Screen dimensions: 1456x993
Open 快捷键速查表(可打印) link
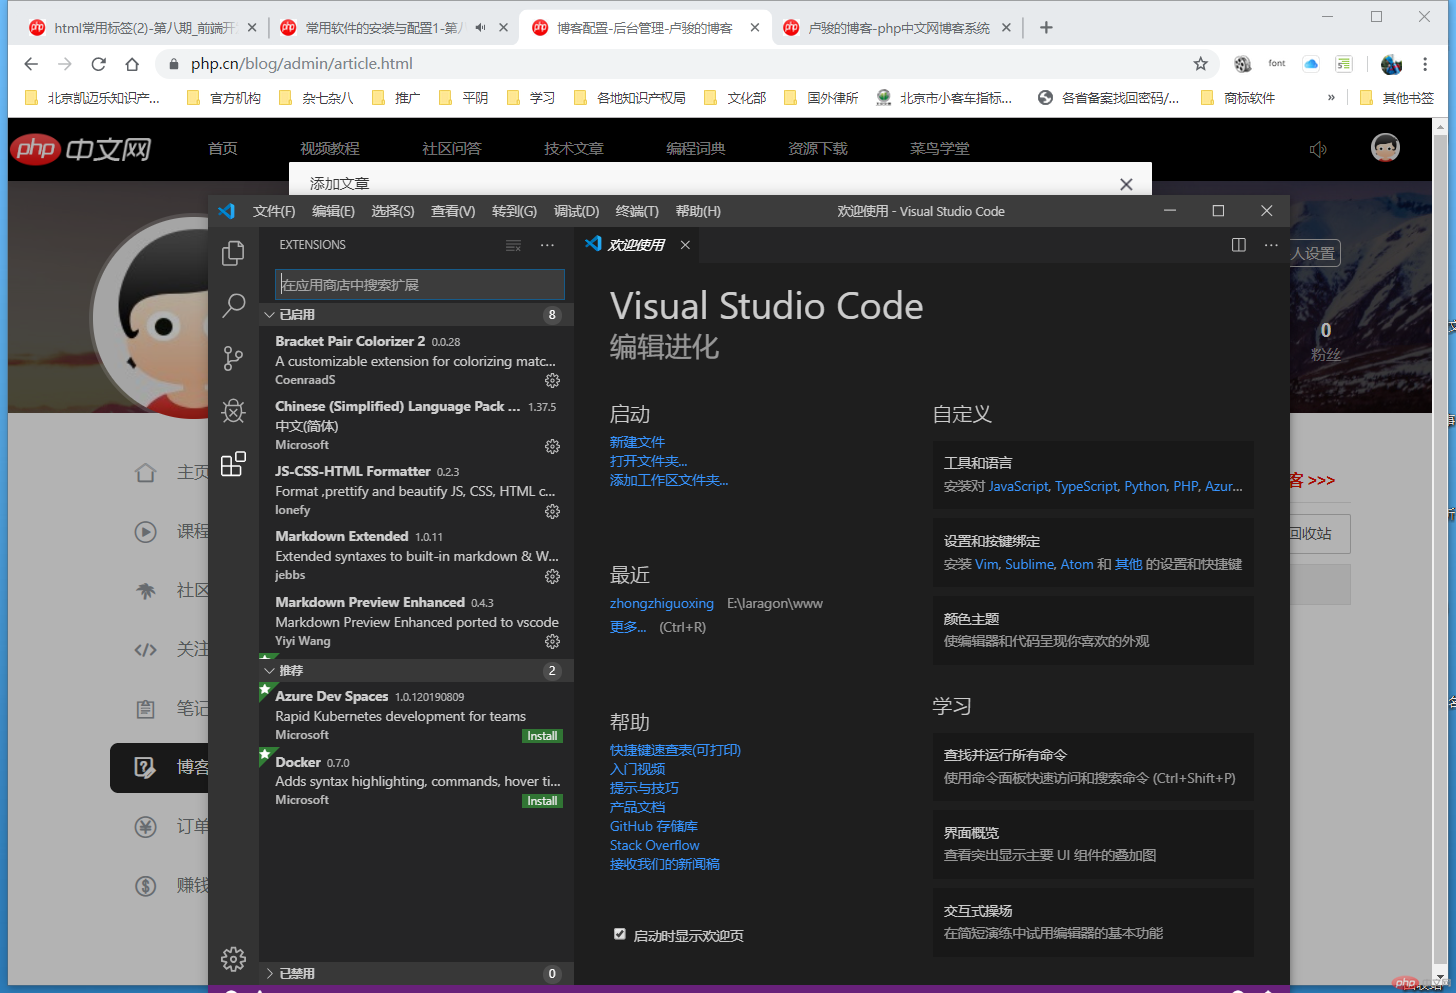(x=675, y=750)
